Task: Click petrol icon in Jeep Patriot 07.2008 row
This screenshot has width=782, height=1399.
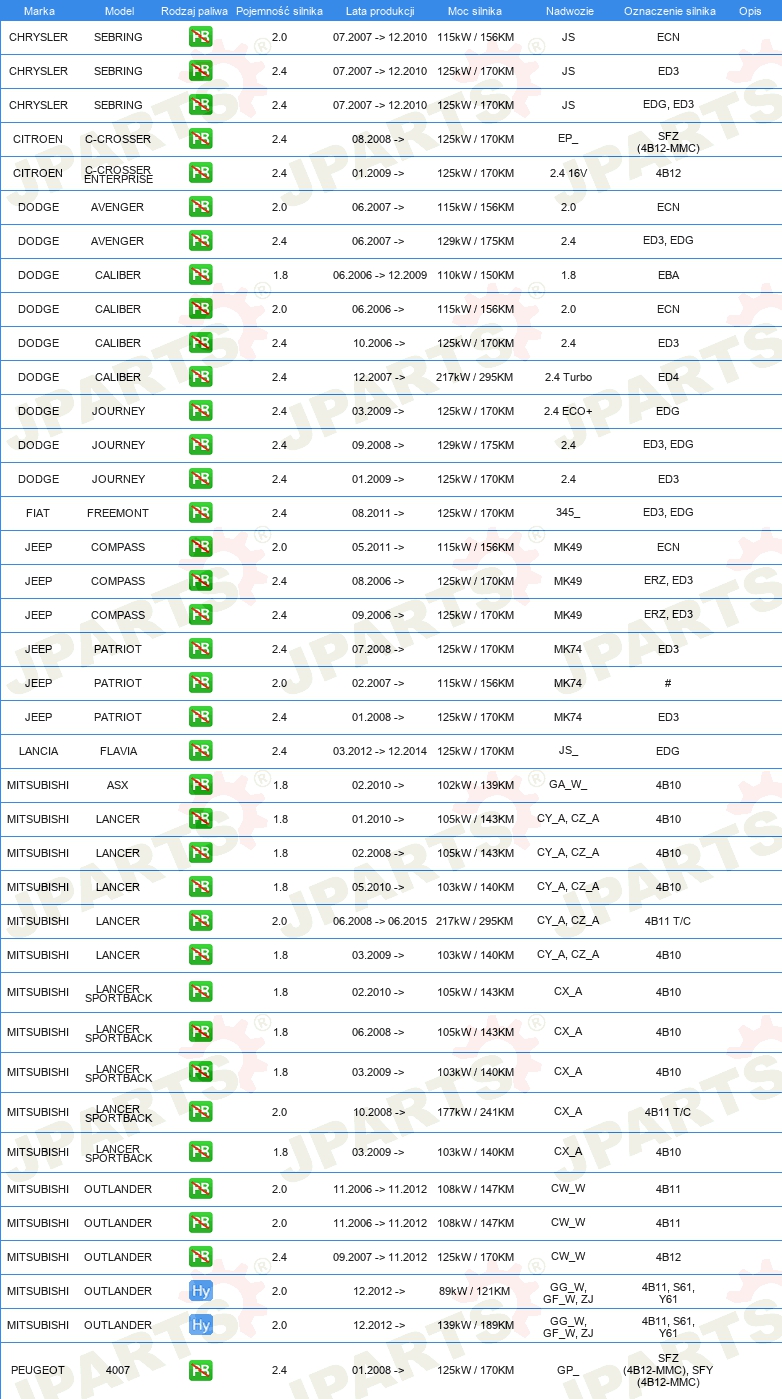Action: pos(200,650)
